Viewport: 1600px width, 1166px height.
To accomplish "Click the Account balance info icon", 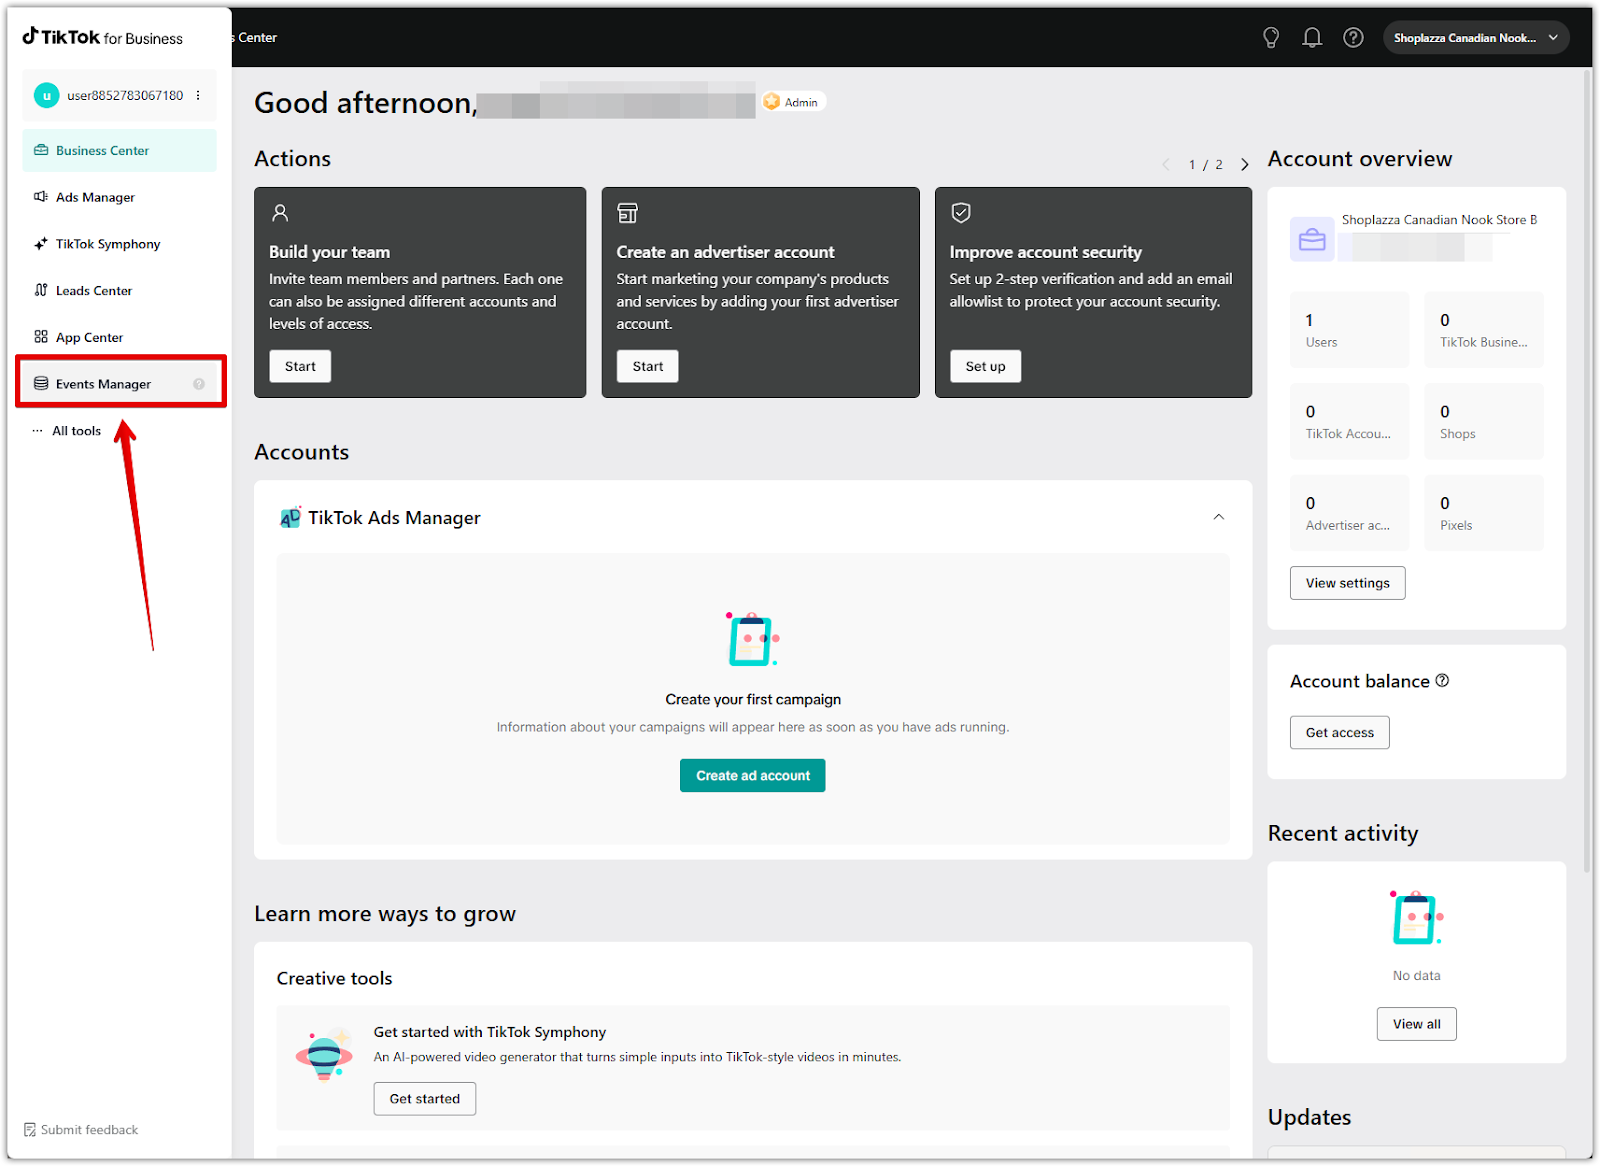I will (x=1442, y=681).
